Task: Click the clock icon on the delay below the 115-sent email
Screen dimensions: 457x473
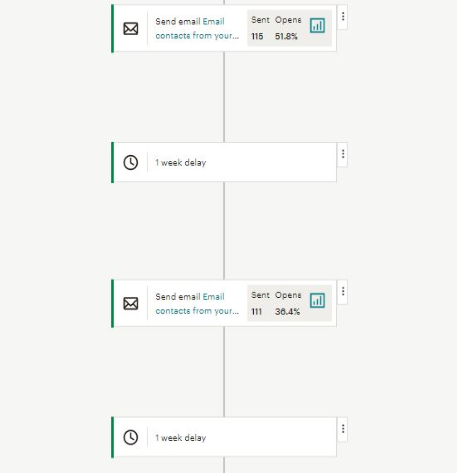Action: click(131, 163)
